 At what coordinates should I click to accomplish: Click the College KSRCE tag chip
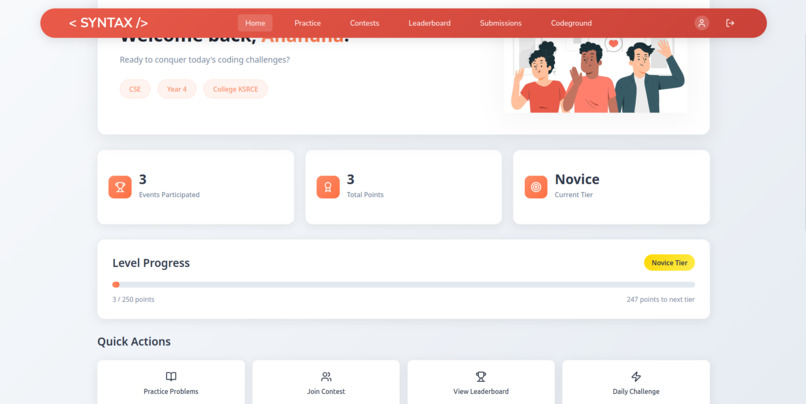tap(235, 89)
